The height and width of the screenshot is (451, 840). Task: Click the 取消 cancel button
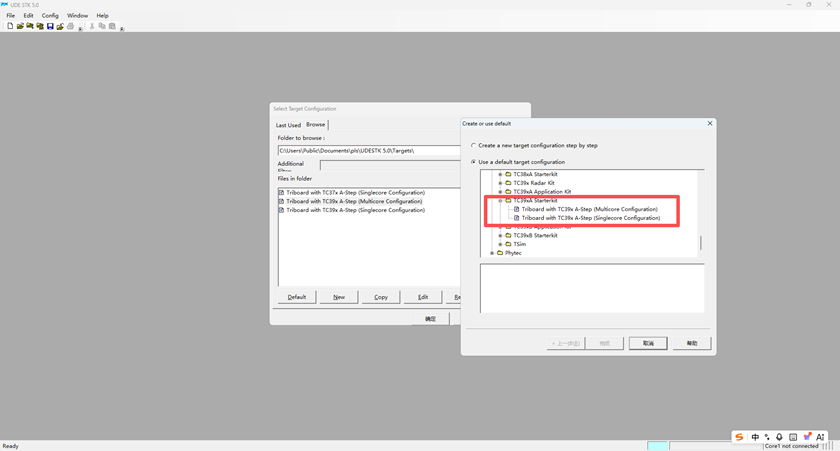coord(648,343)
